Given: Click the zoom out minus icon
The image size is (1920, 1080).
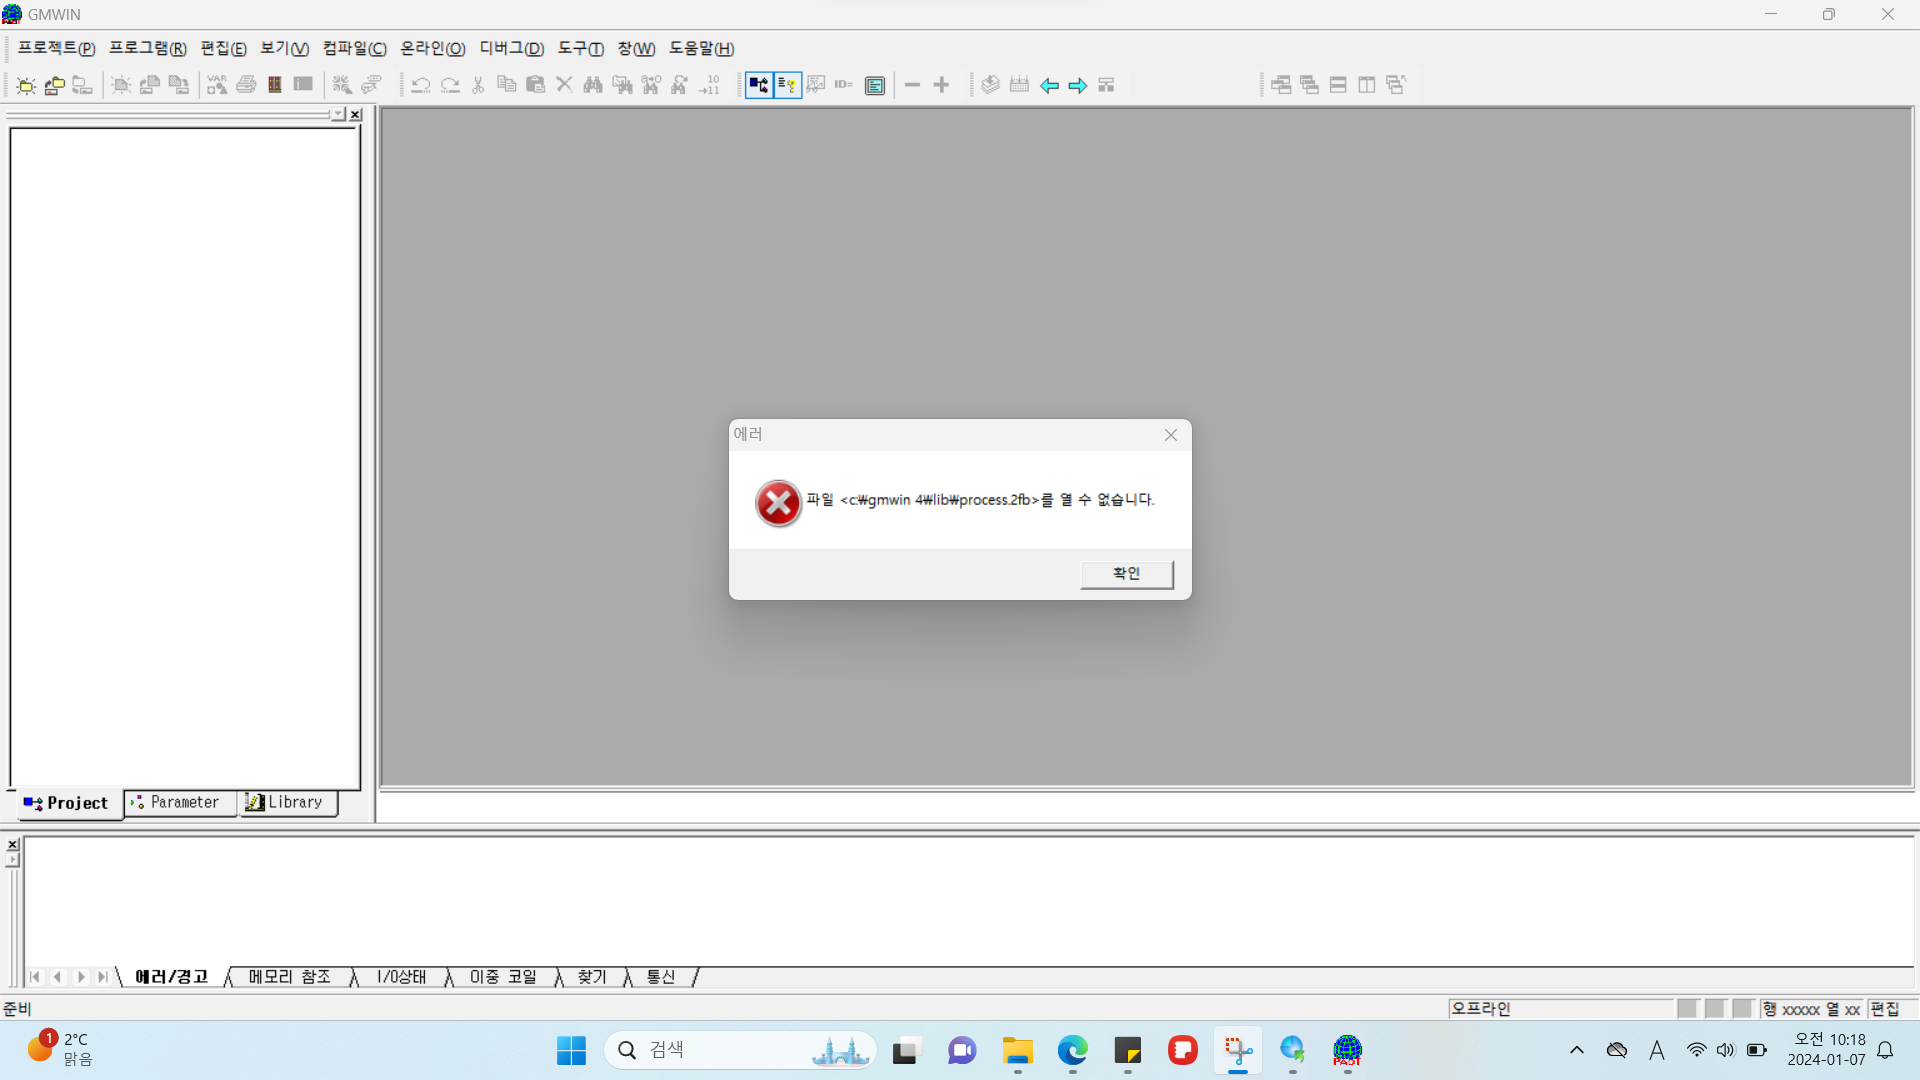Looking at the screenshot, I should point(912,86).
